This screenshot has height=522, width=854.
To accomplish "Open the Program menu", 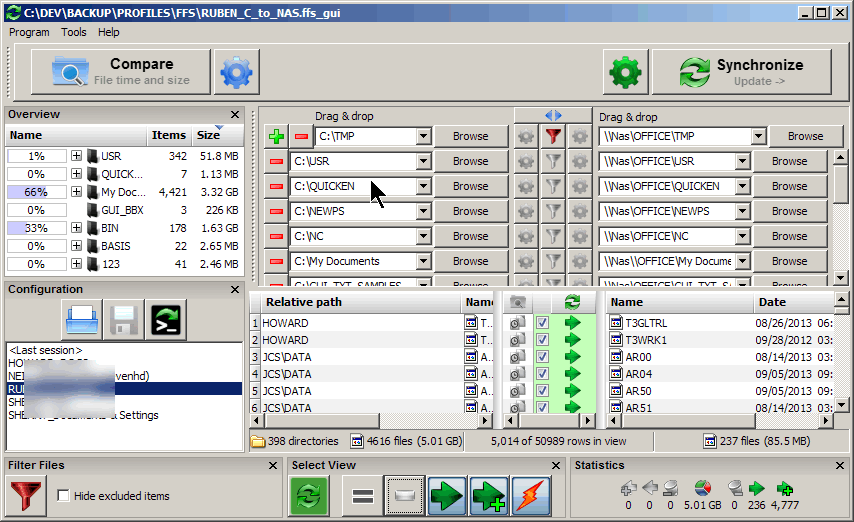I will pos(29,32).
